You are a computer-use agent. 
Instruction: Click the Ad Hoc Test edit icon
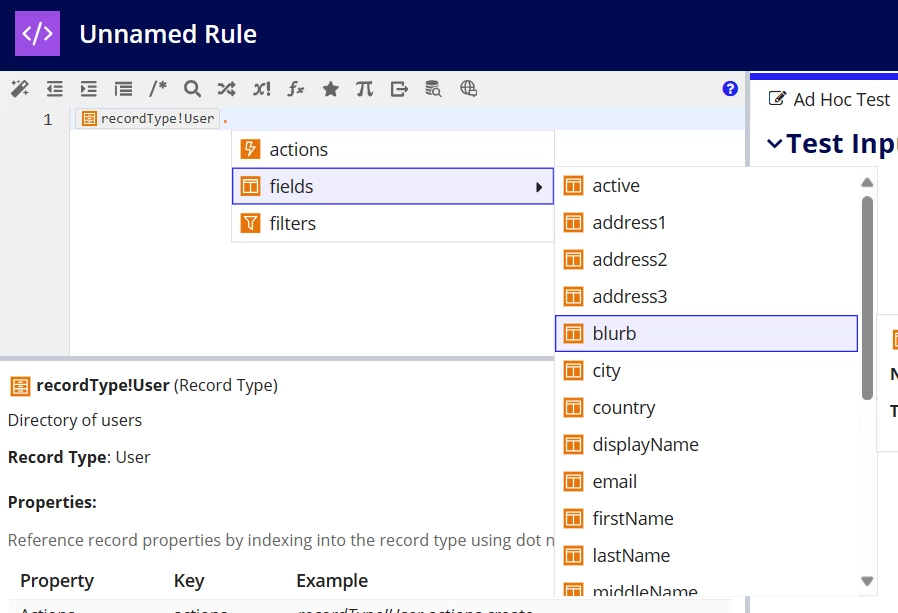[x=777, y=99]
